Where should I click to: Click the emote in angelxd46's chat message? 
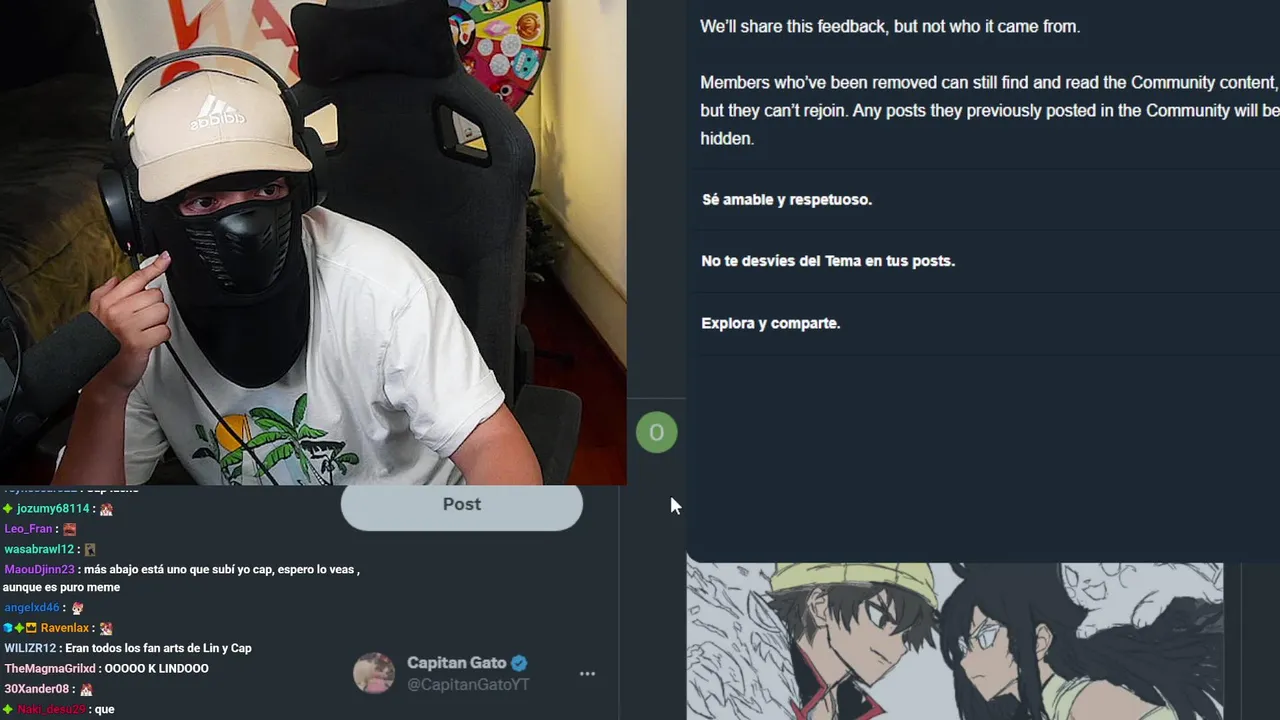[x=77, y=608]
